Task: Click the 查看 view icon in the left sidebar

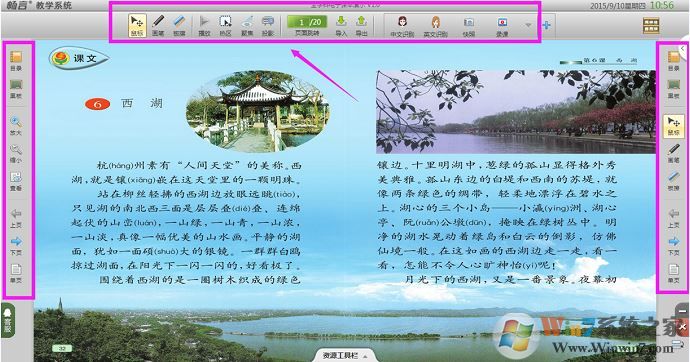Action: click(x=16, y=181)
